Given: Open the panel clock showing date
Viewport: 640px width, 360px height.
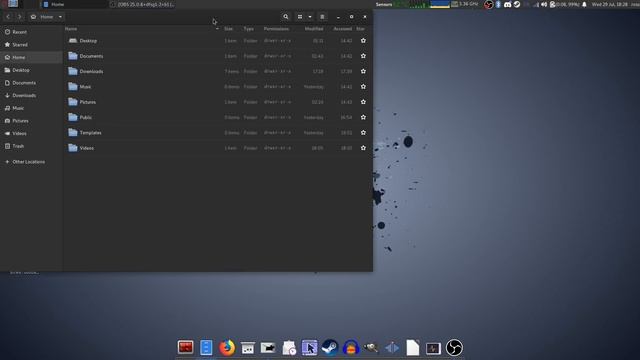Looking at the screenshot, I should (x=610, y=4).
